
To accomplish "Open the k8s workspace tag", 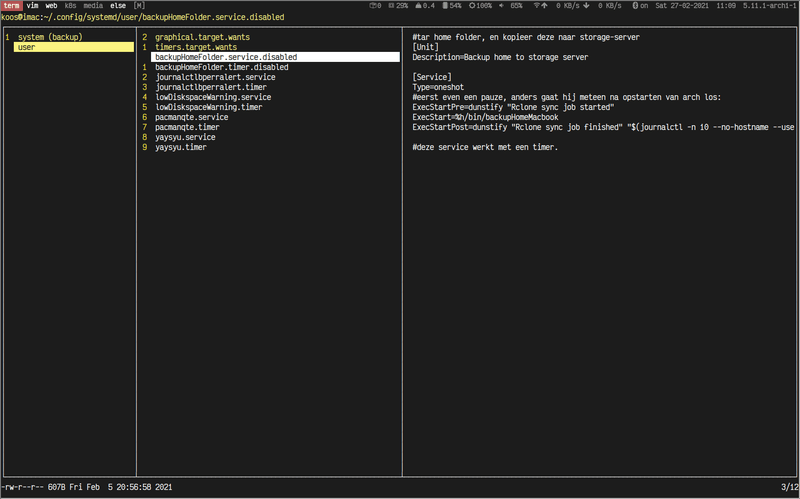I will [71, 6].
